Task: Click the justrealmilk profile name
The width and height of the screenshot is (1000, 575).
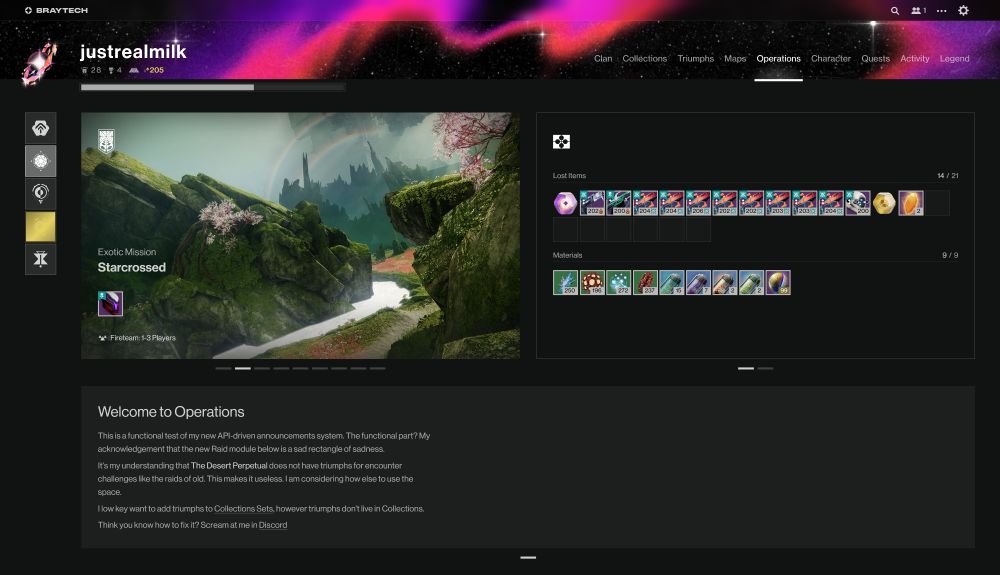Action: coord(133,52)
